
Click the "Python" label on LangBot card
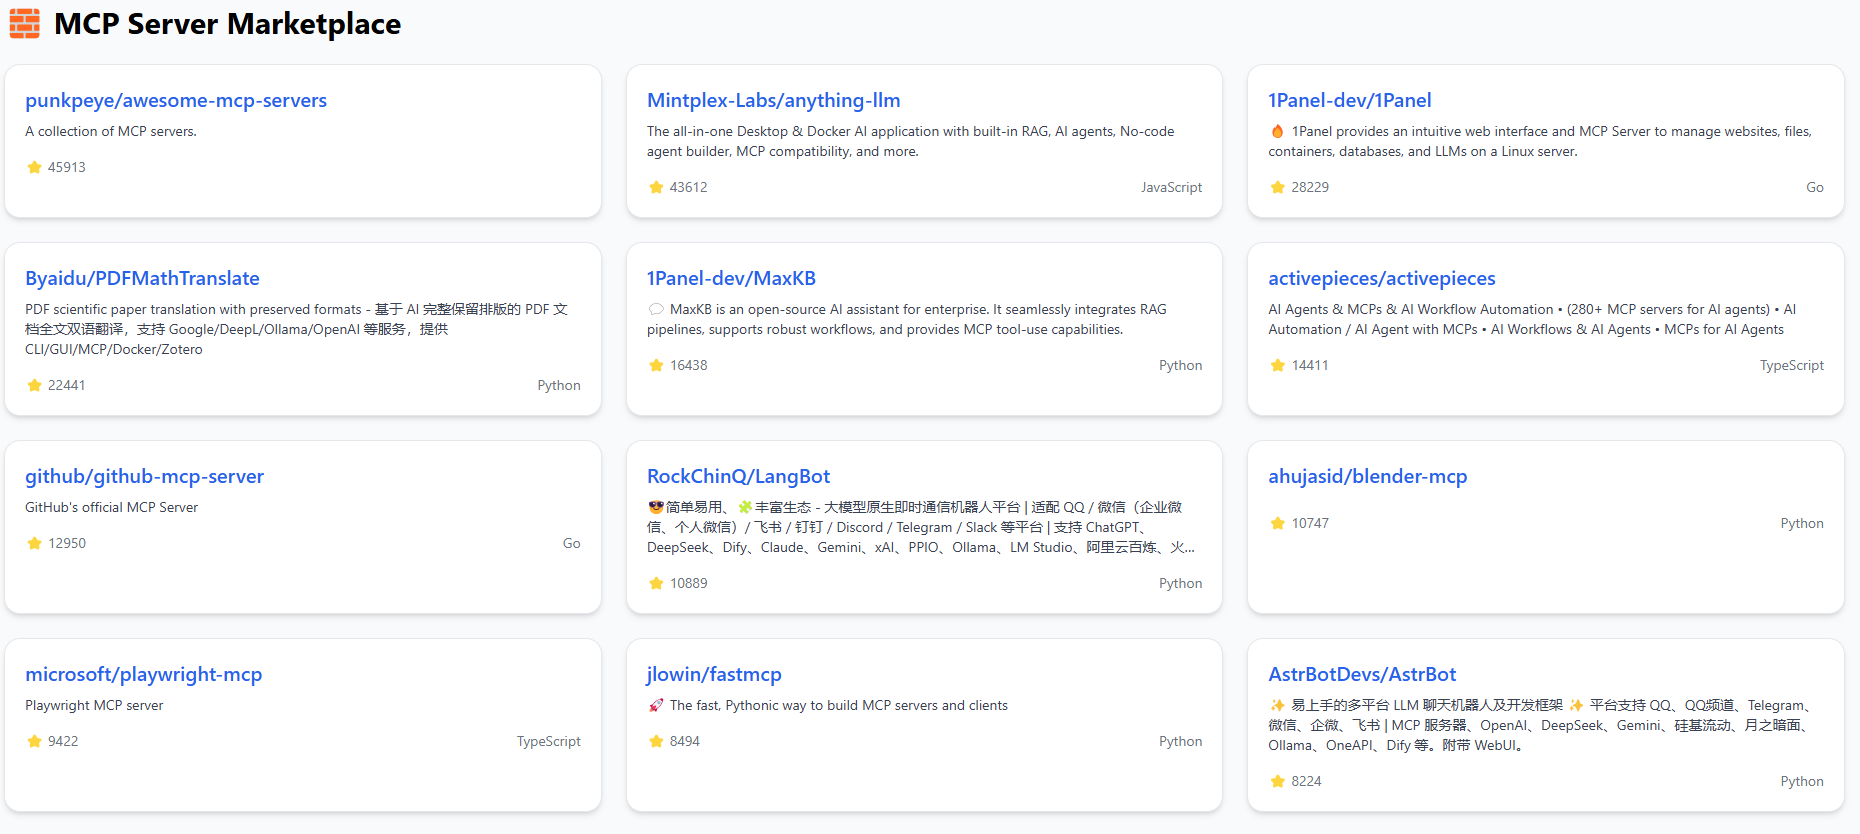[1180, 583]
